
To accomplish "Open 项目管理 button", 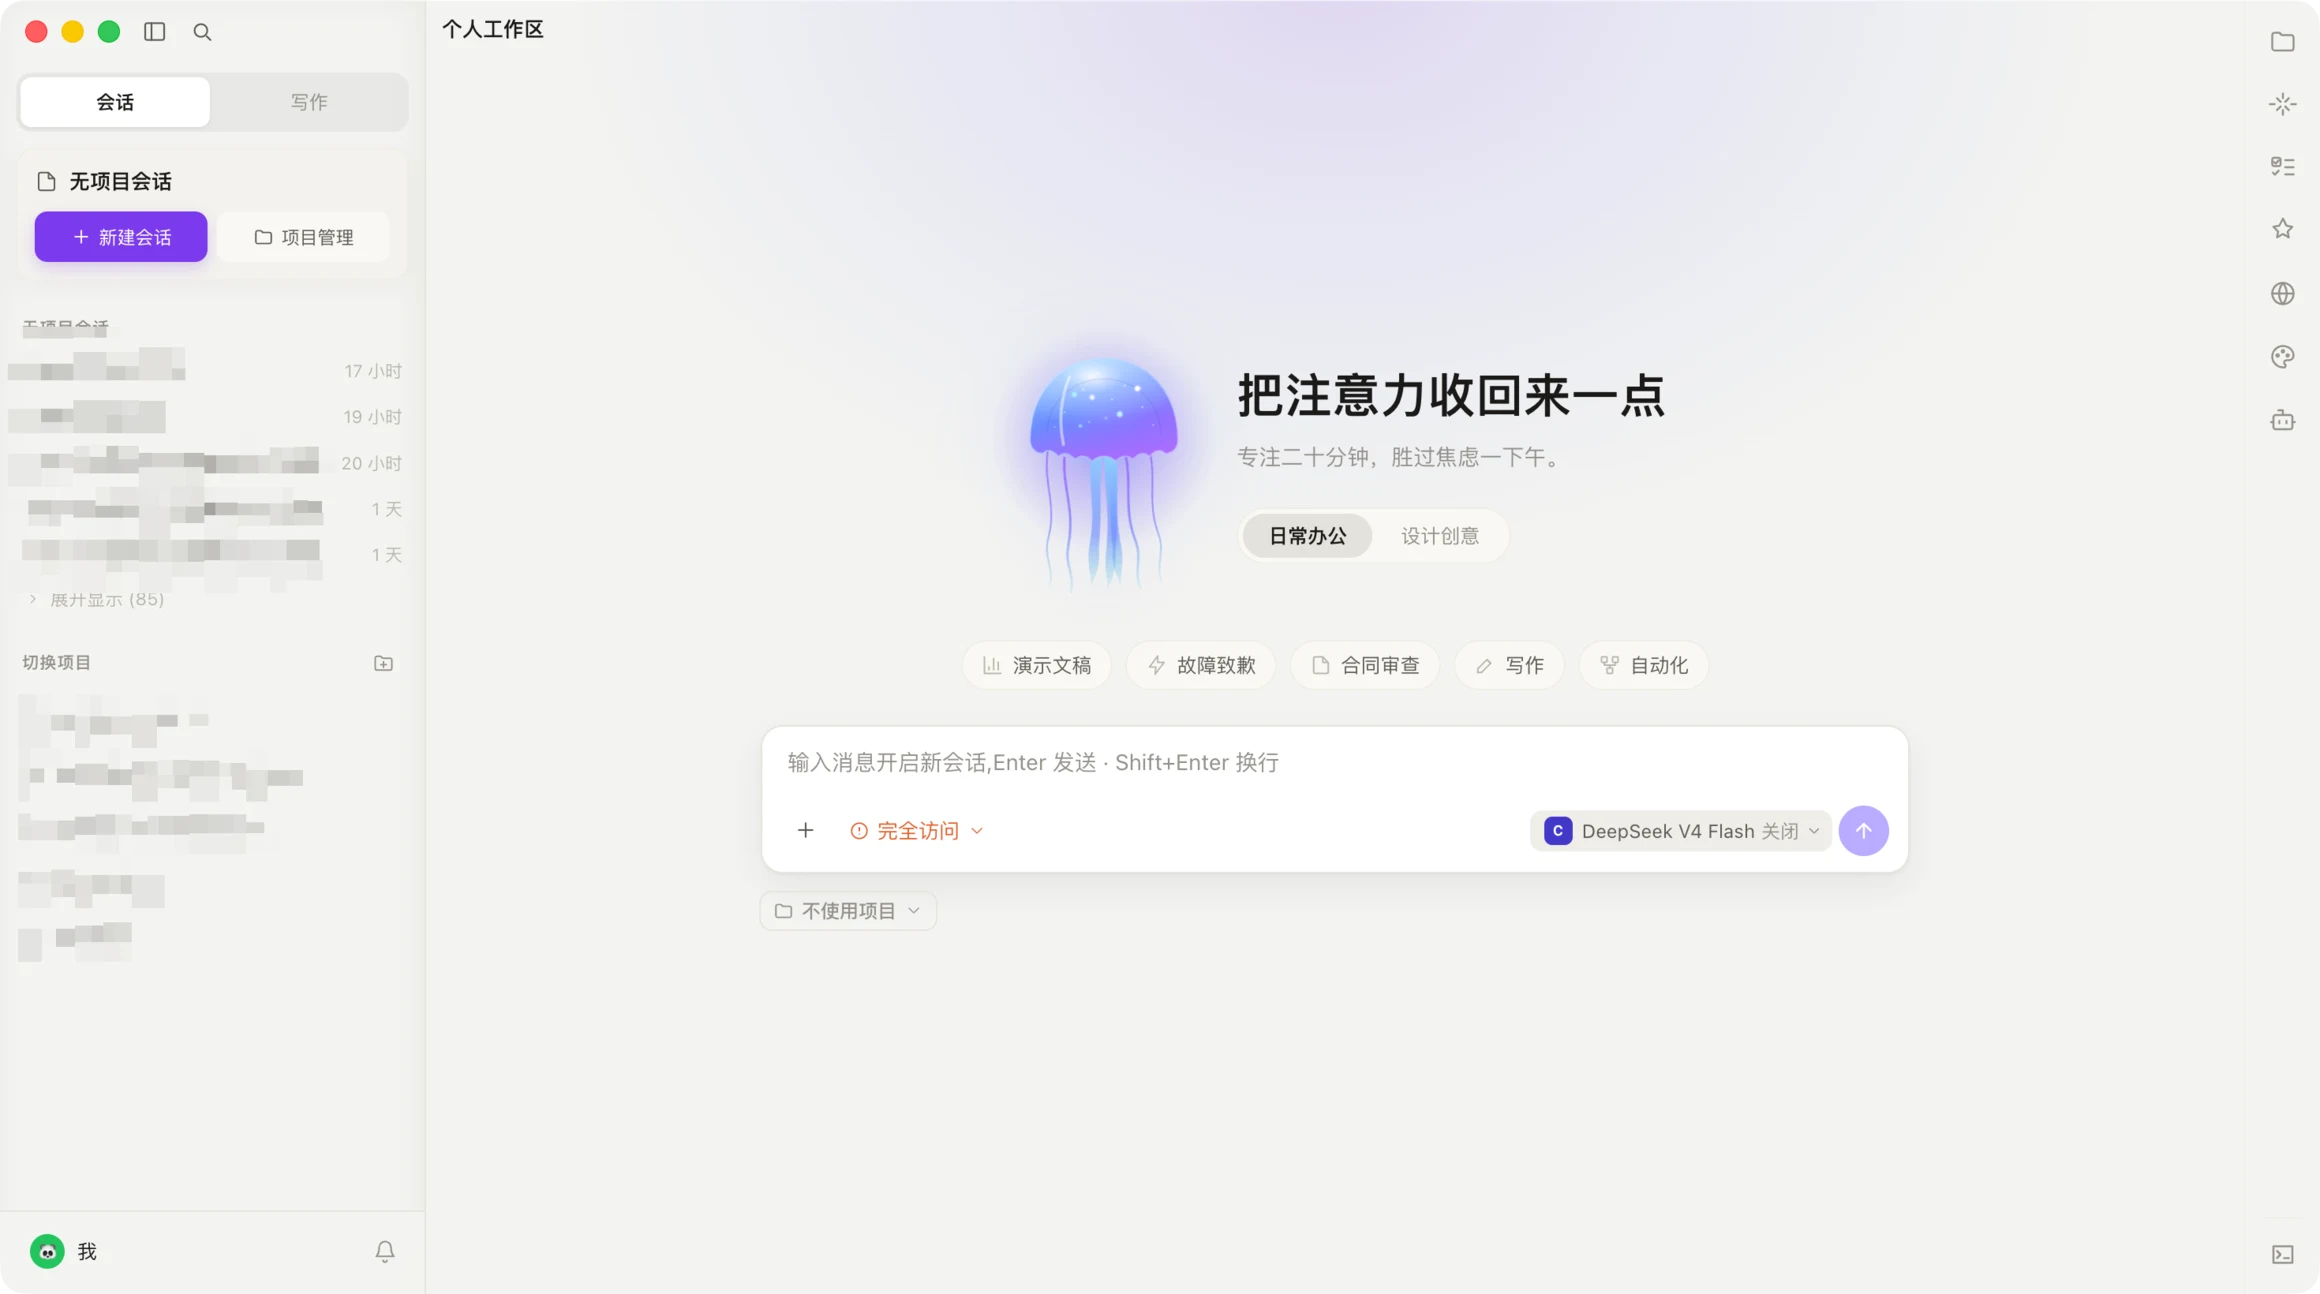I will 303,237.
